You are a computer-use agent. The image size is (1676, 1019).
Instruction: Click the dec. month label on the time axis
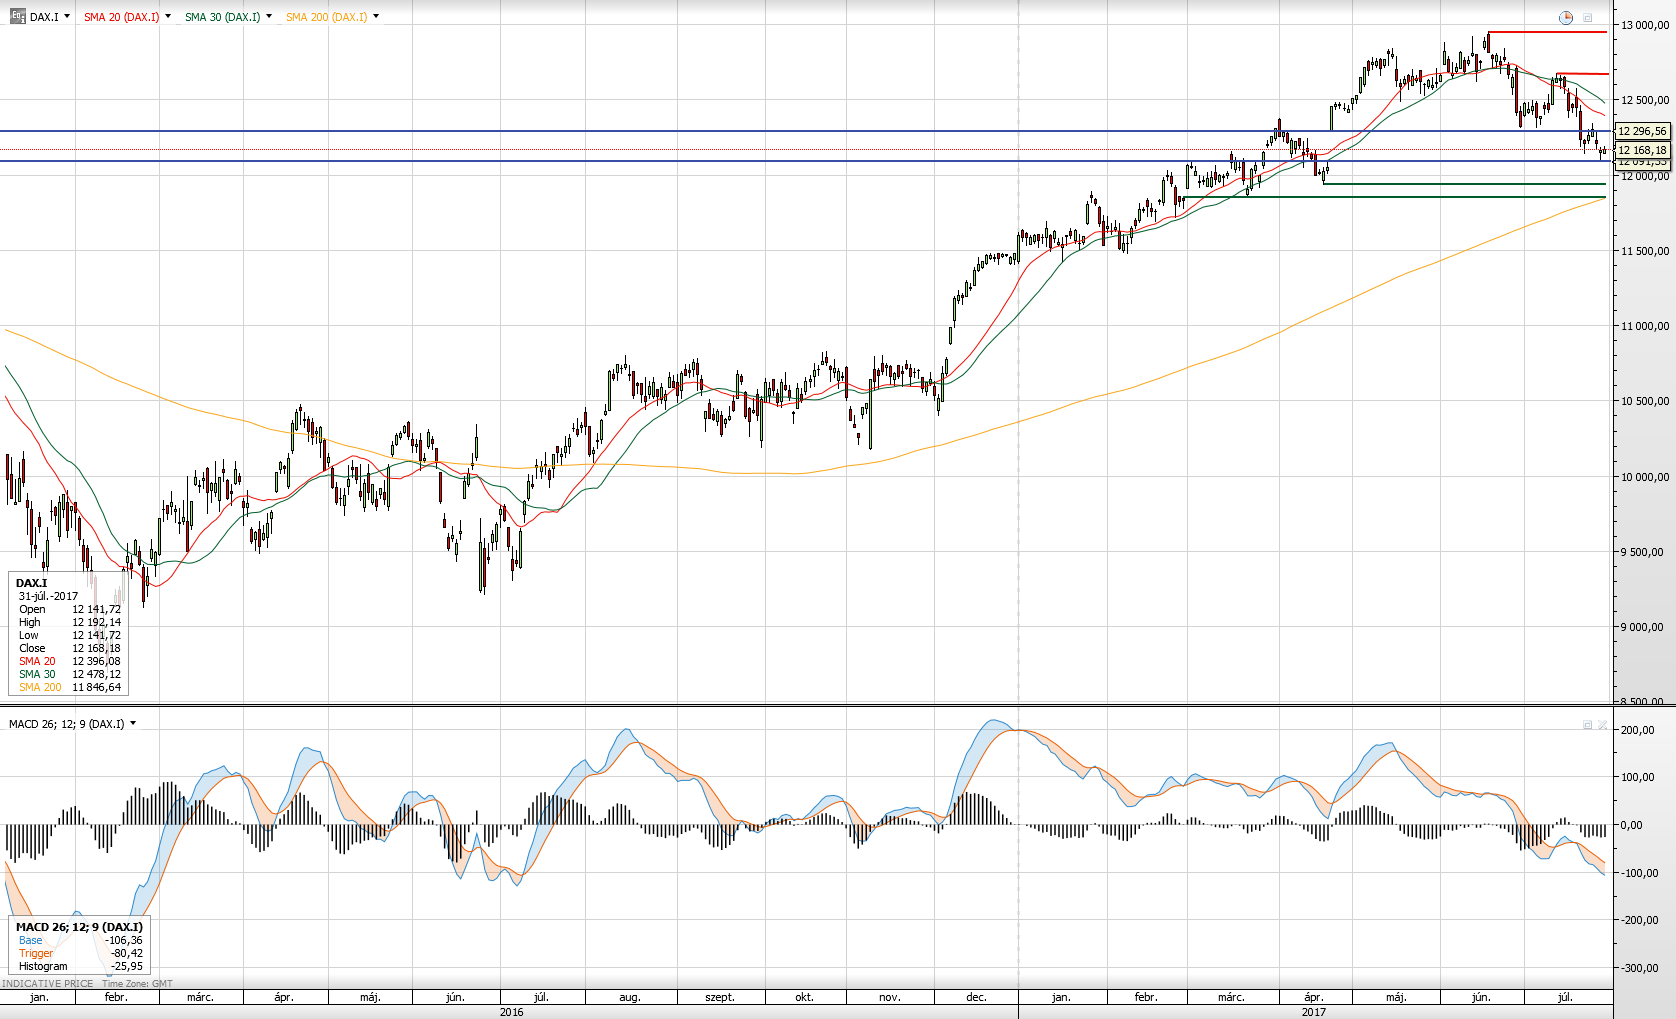(x=977, y=997)
